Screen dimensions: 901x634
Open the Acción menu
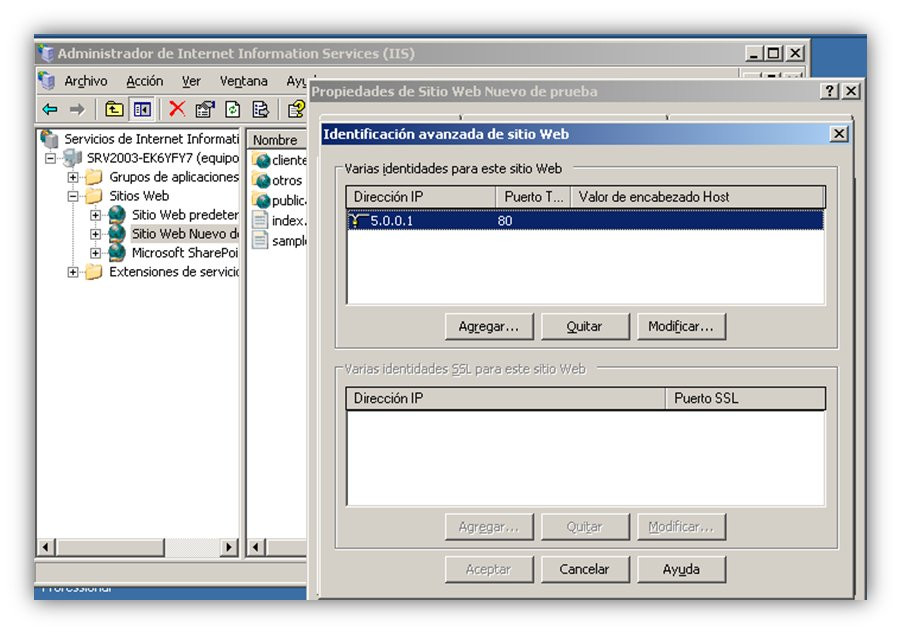coord(145,81)
